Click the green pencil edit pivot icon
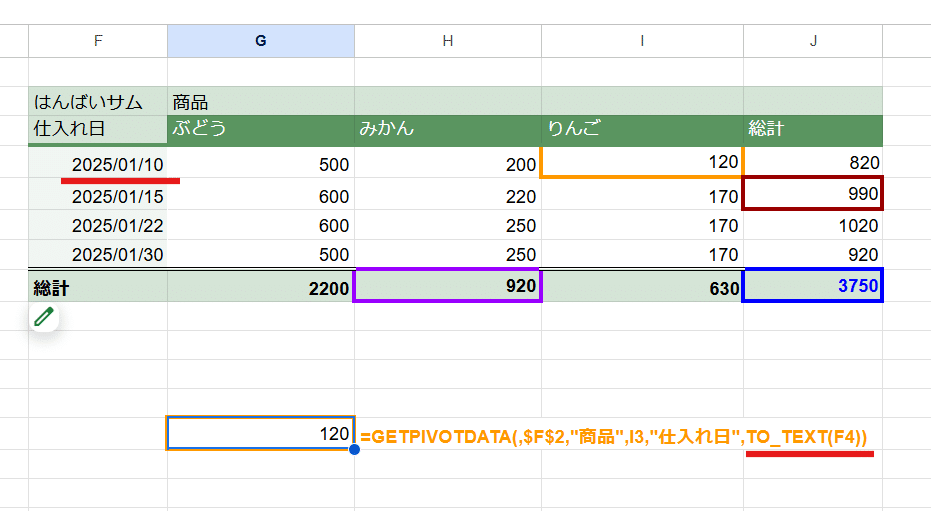Screen dimensions: 931x511 tap(44, 317)
